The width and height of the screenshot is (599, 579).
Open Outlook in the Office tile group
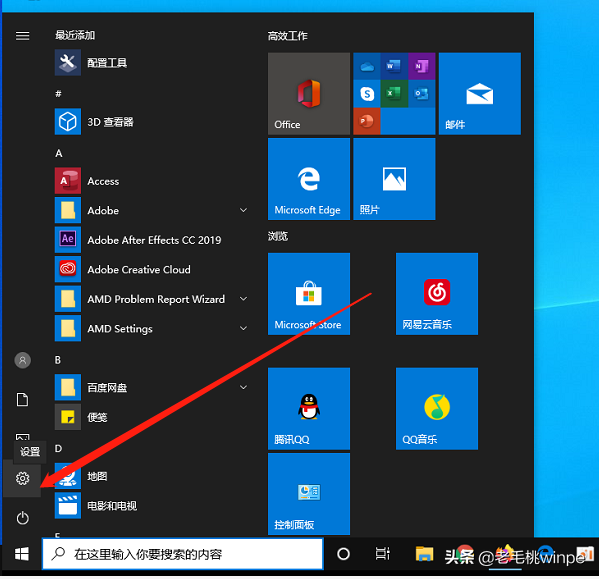pyautogui.click(x=422, y=94)
